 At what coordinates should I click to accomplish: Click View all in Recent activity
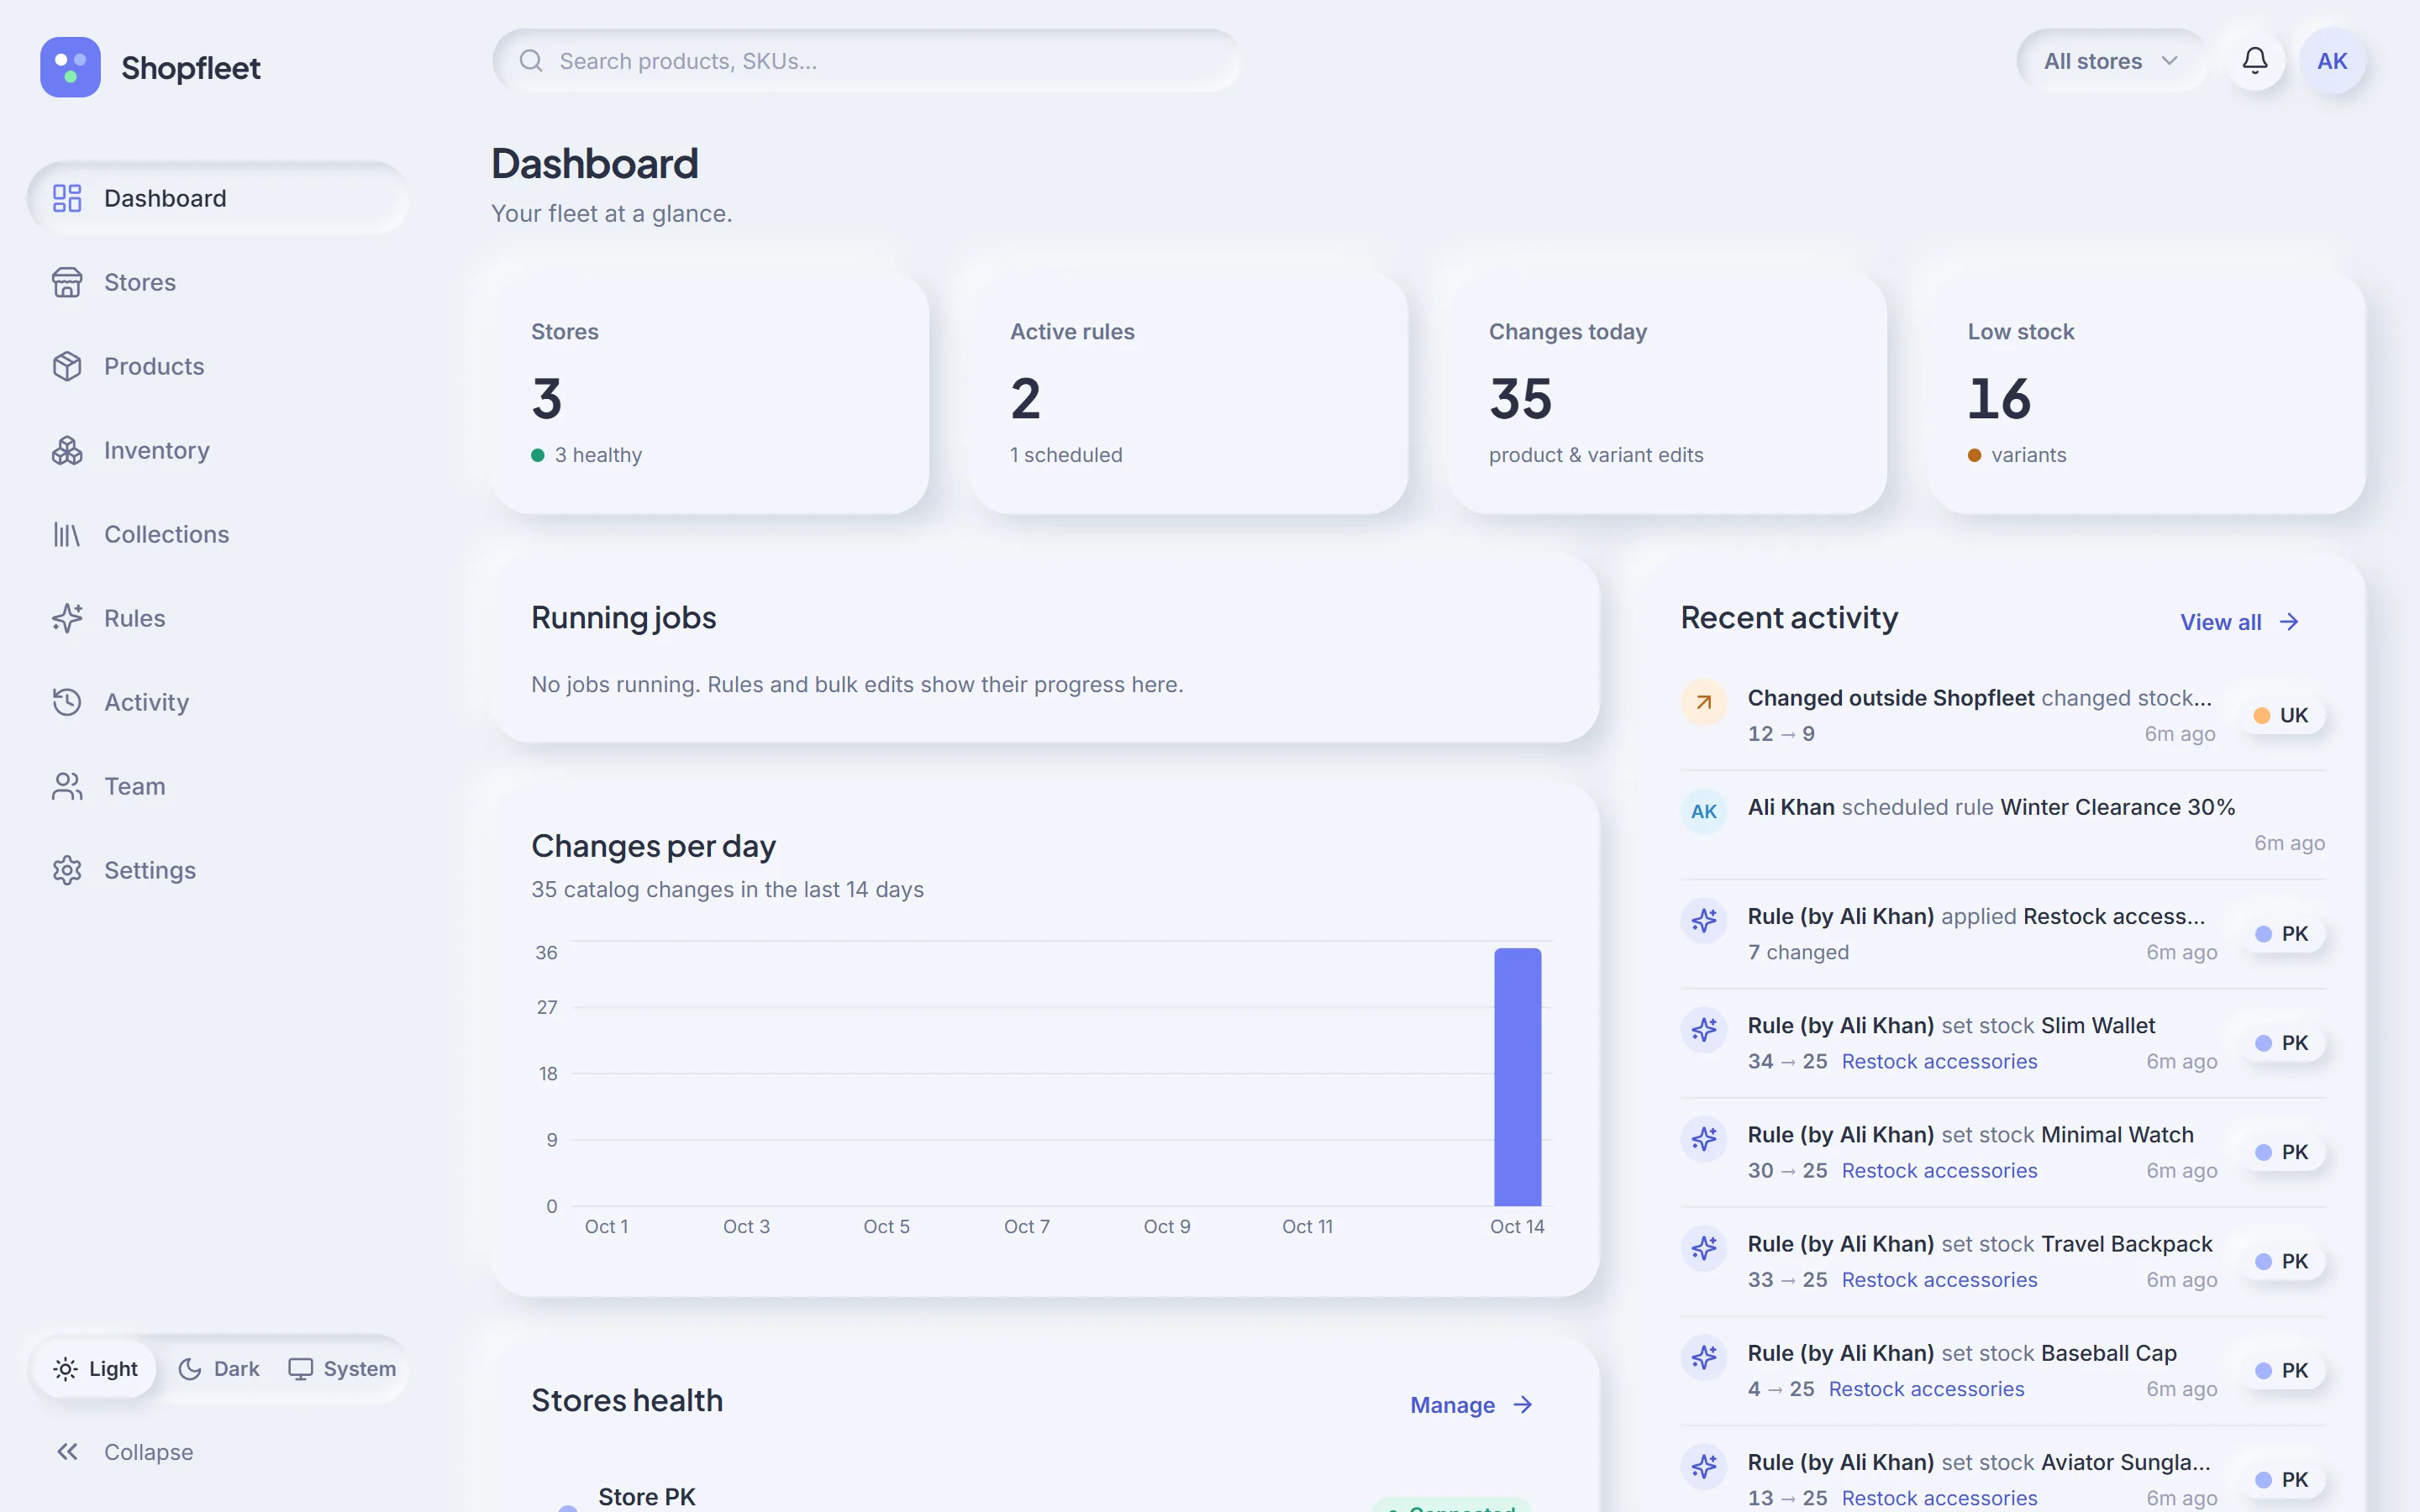tap(2240, 622)
